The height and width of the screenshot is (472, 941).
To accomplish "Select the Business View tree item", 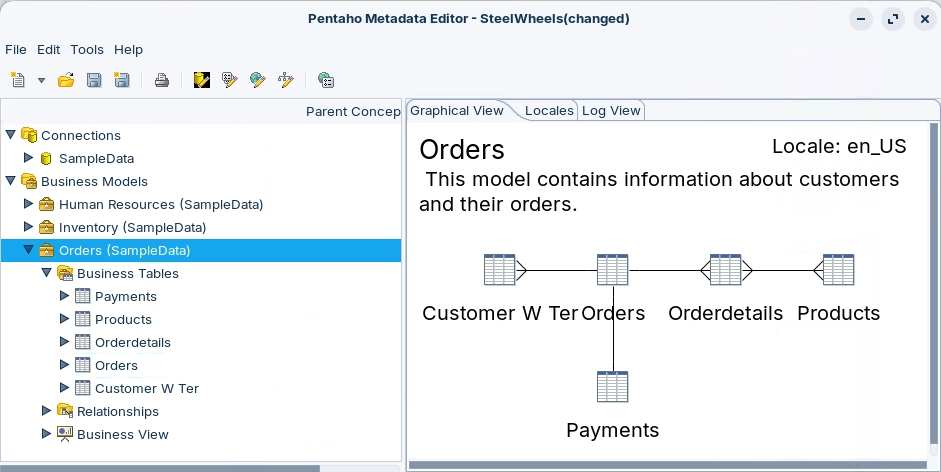I will coord(122,434).
